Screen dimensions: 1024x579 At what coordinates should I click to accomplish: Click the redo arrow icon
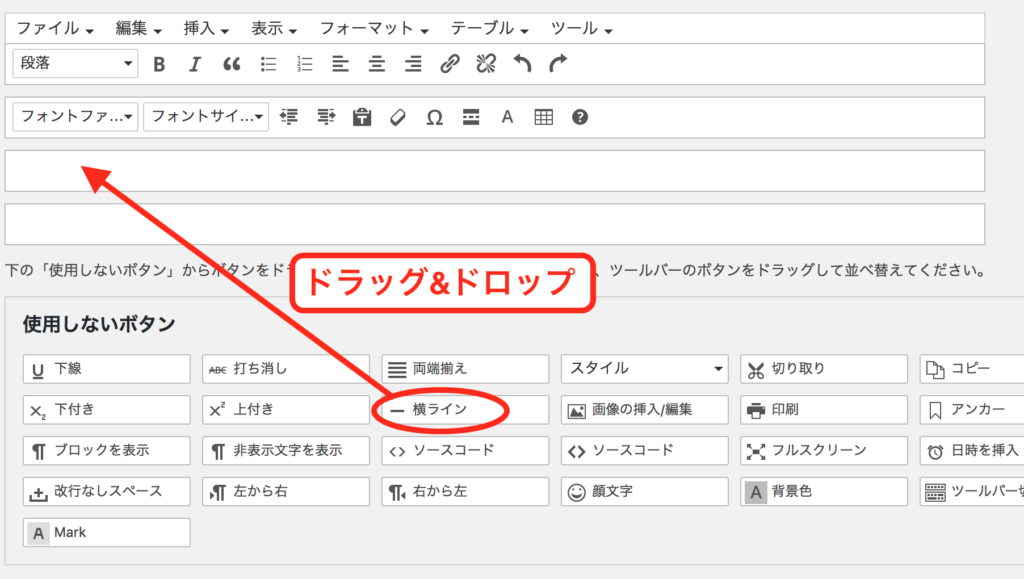[x=558, y=64]
